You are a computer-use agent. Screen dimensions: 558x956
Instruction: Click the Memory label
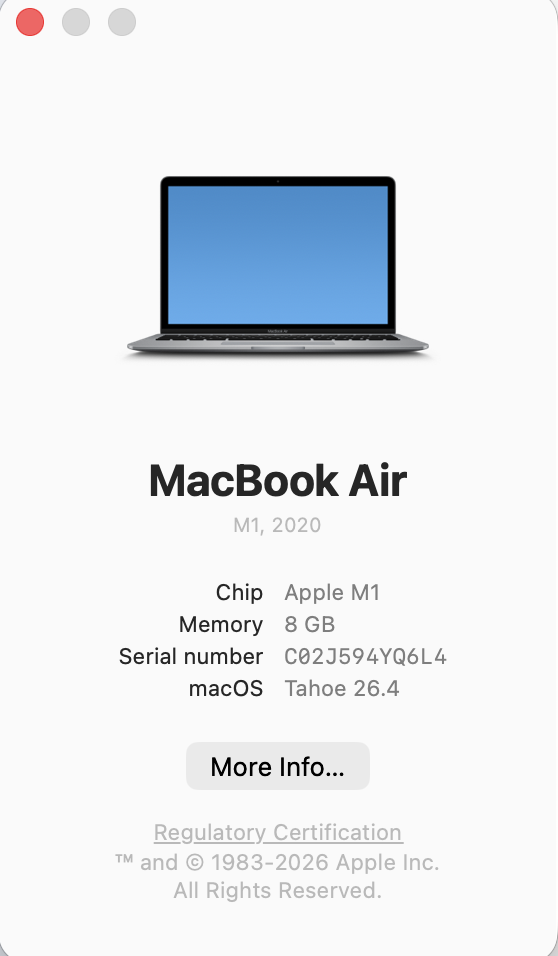tap(221, 624)
